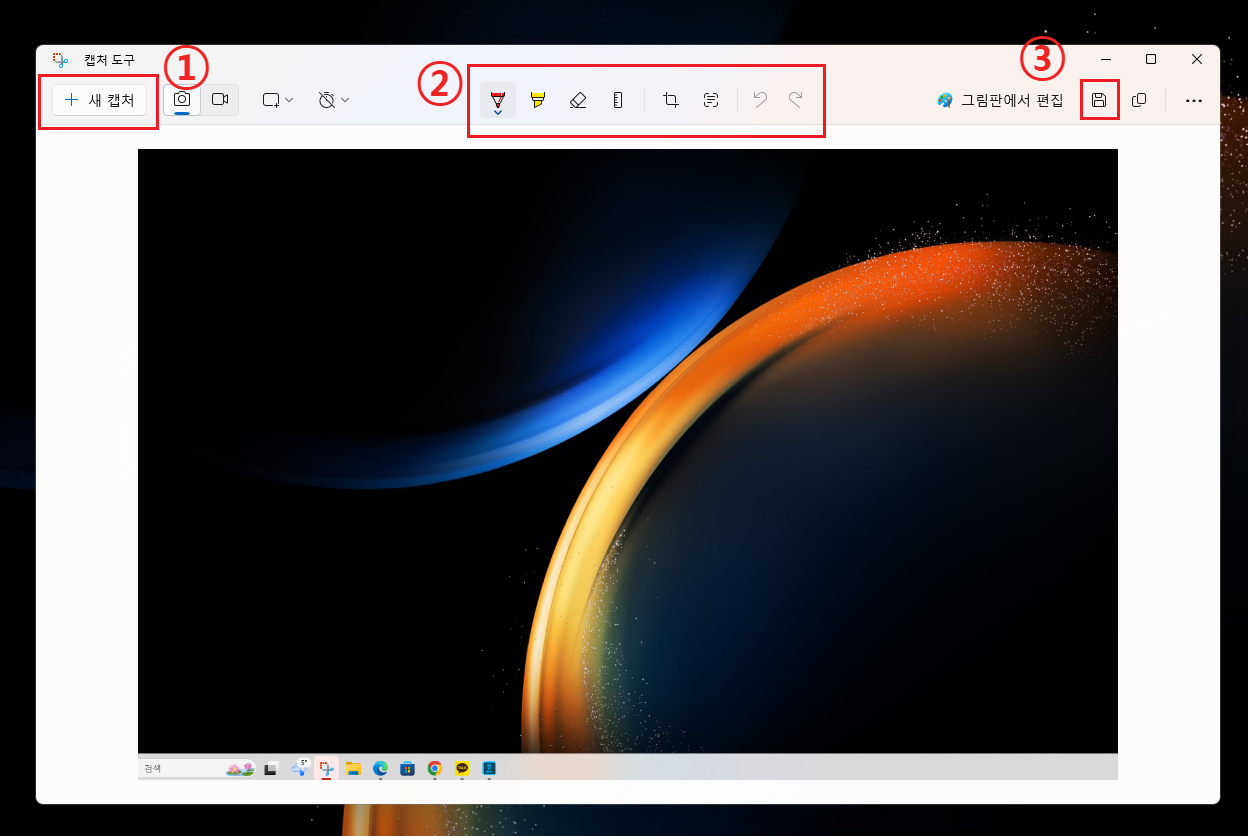Screen dimensions: 1248x836
Task: Open Text actions tool
Action: point(711,100)
